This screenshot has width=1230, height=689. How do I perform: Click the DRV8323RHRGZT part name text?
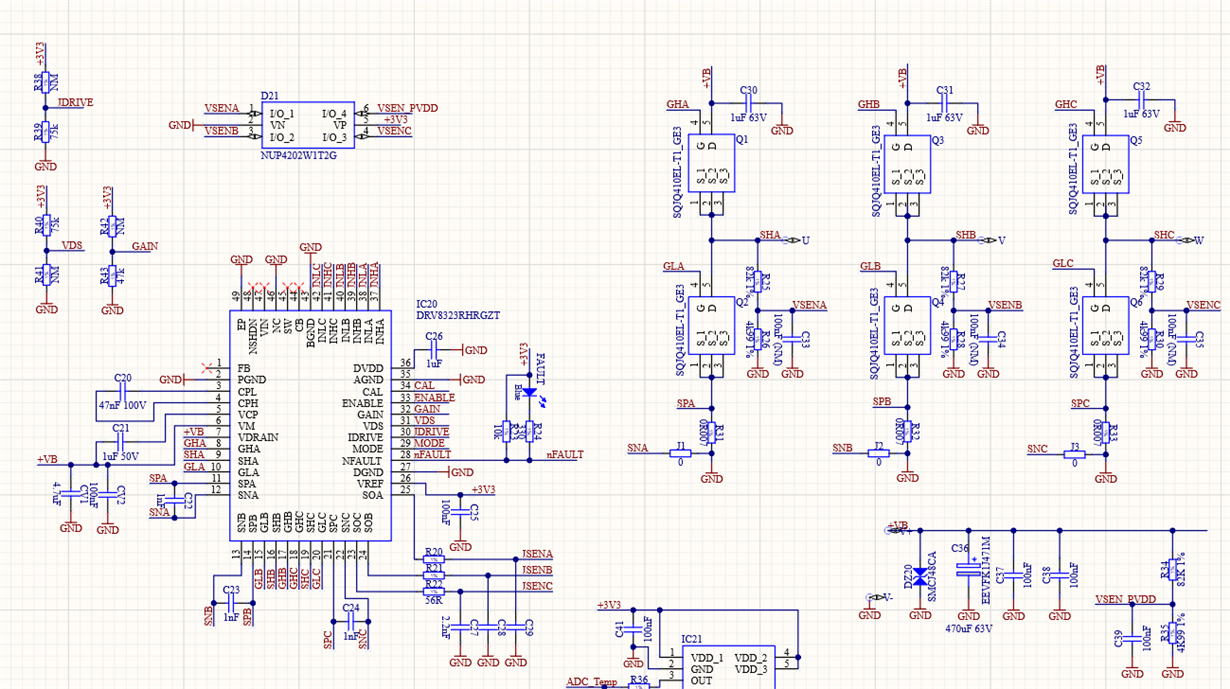click(x=458, y=315)
